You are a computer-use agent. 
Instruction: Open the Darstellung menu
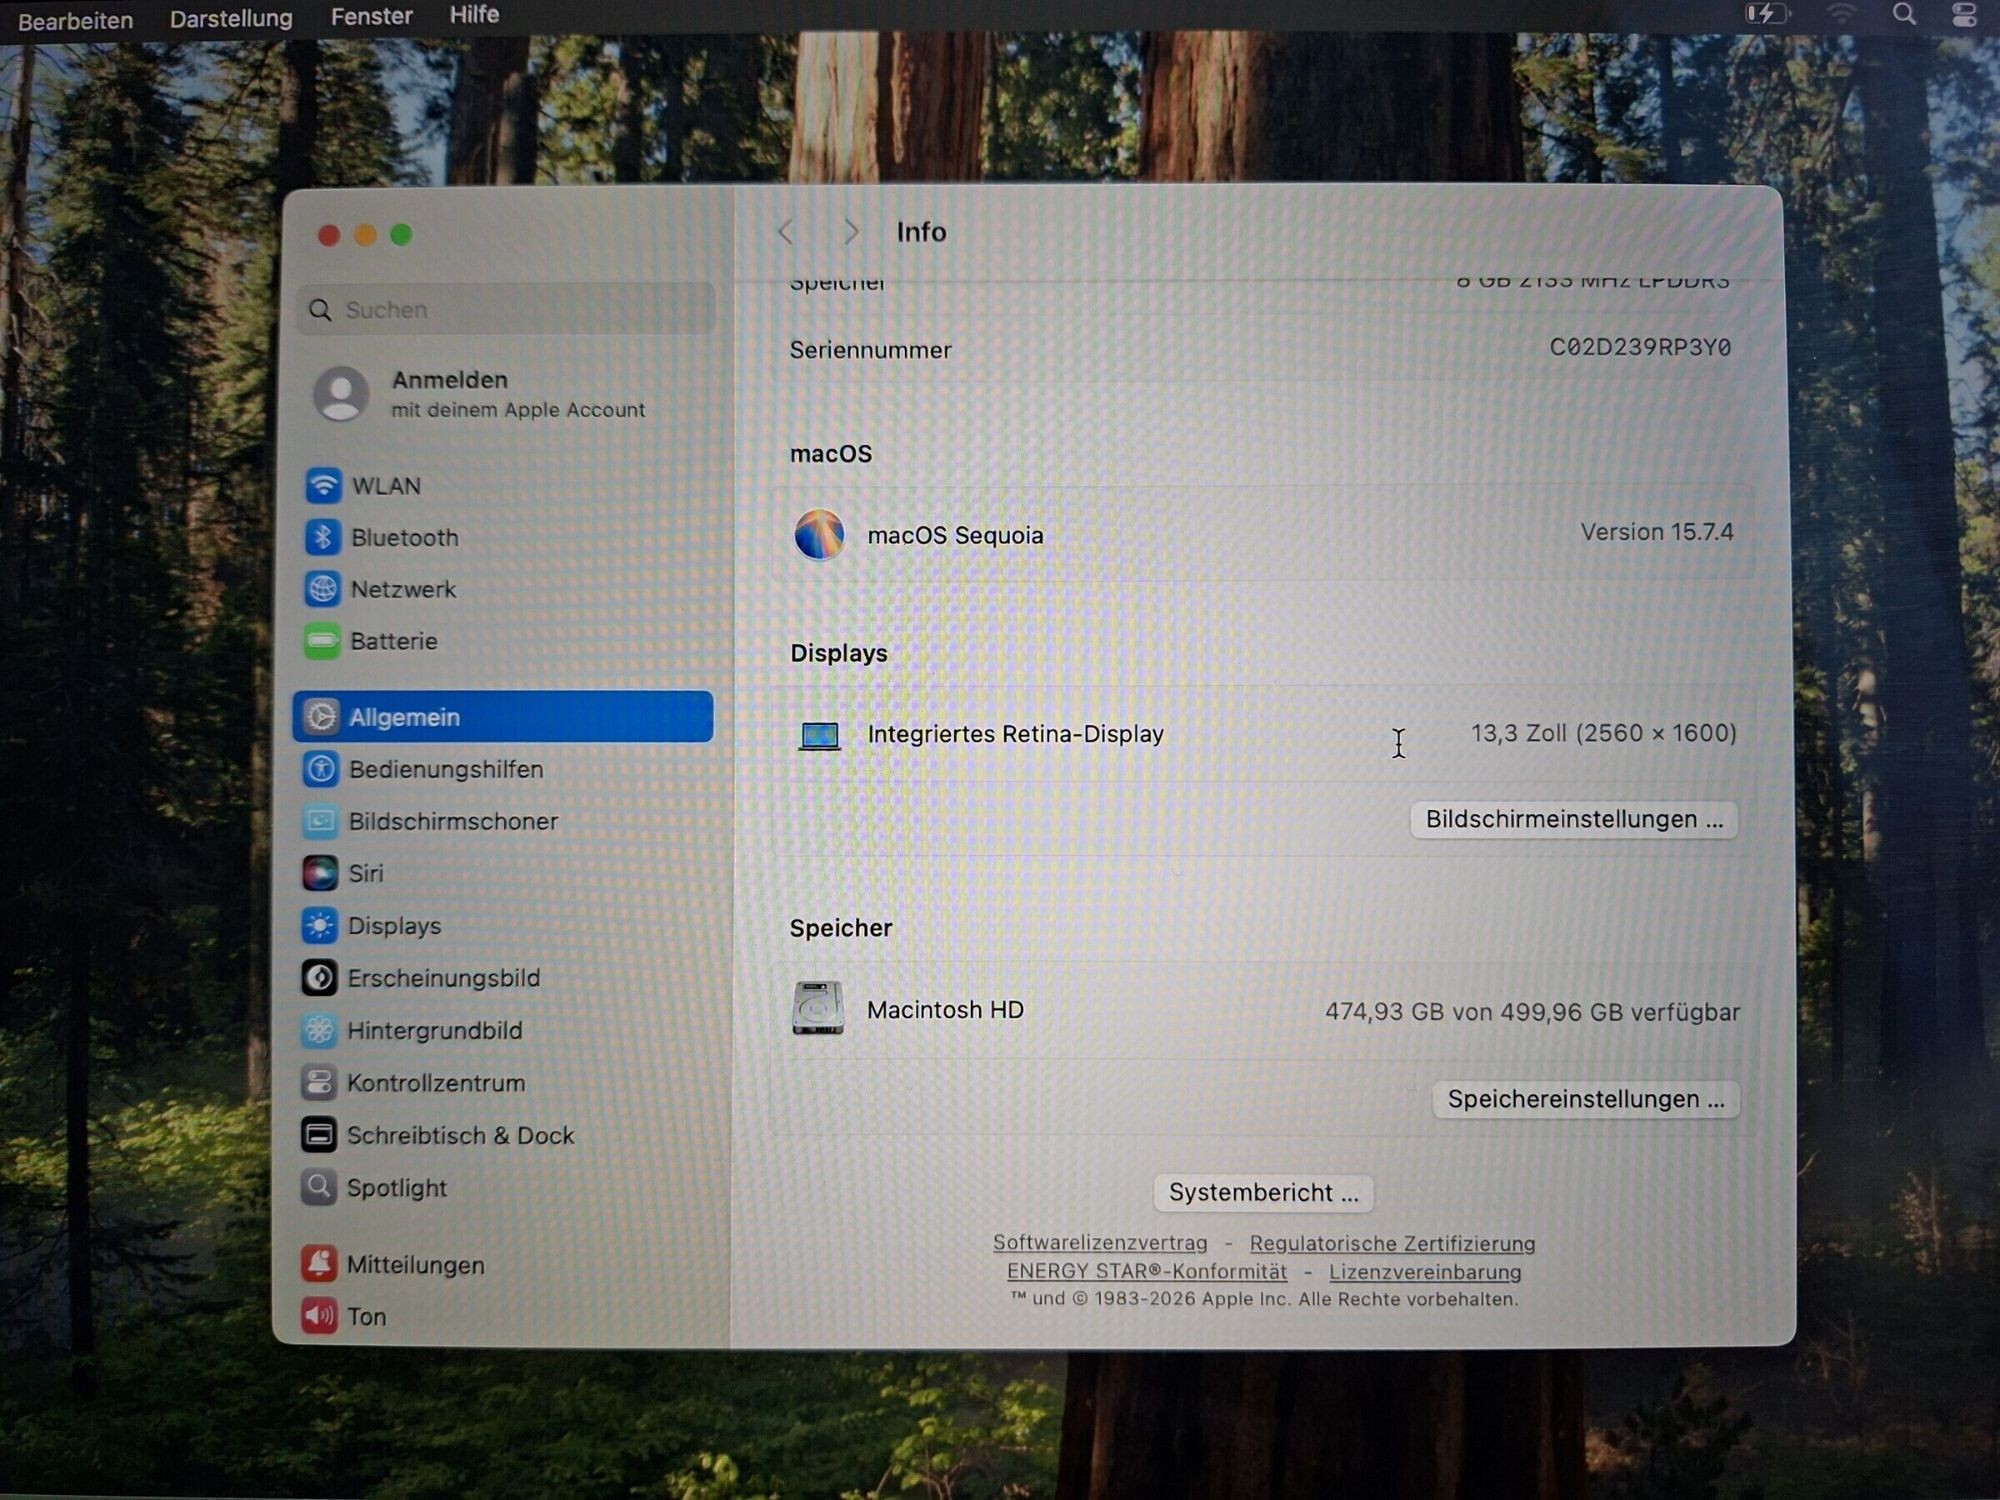pos(231,18)
